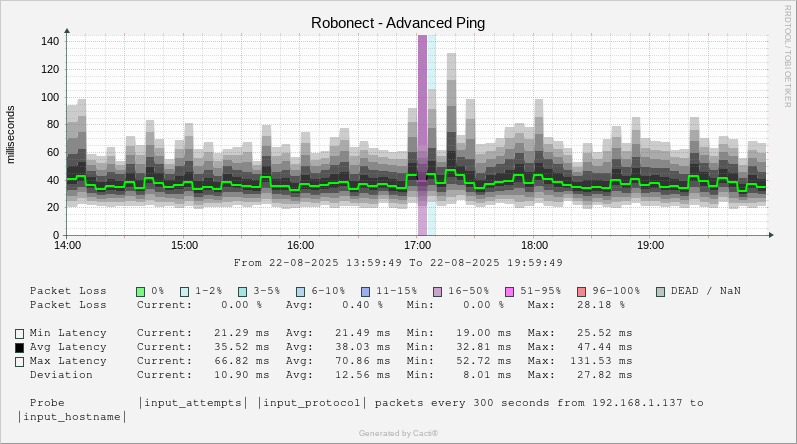Screen dimensions: 797x444
Task: Click the 16:00 time axis label
Action: (x=301, y=245)
